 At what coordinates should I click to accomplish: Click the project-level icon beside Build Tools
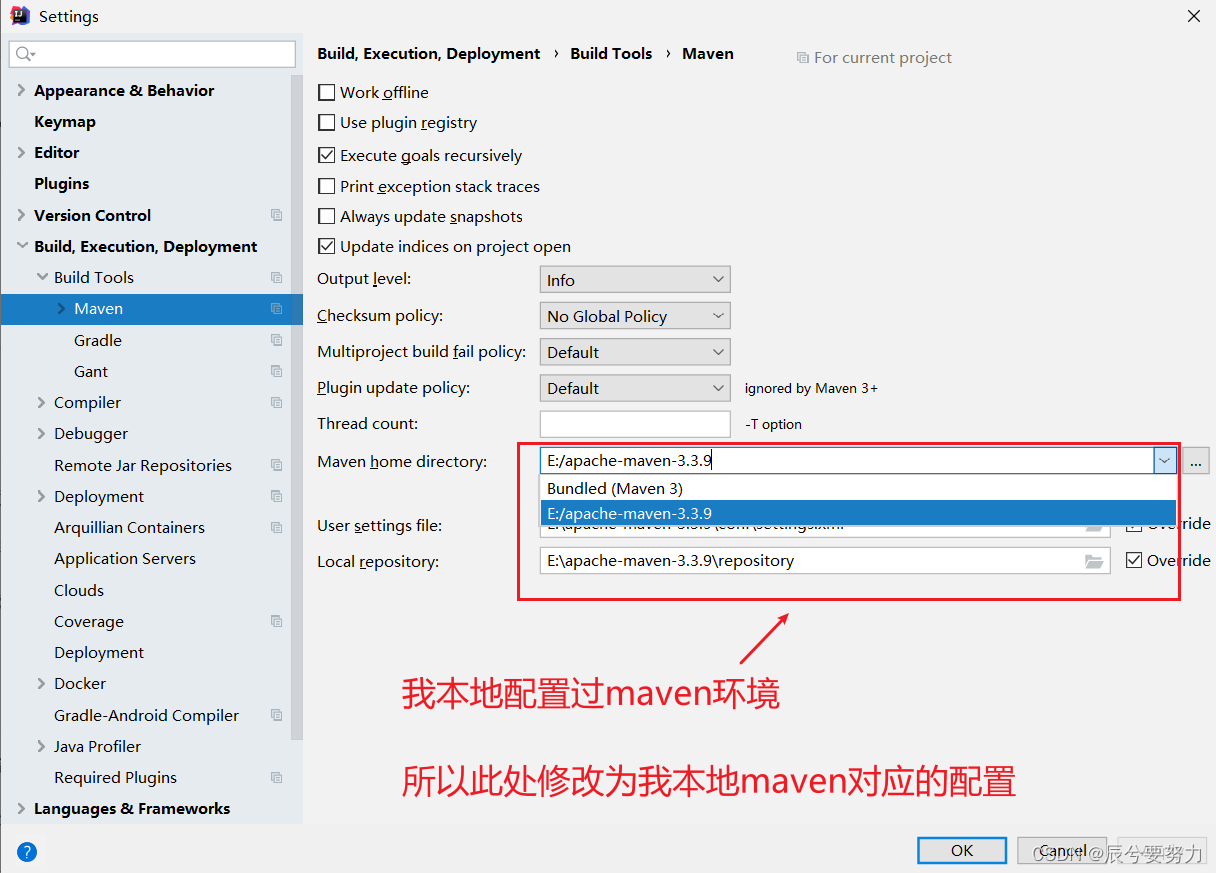pos(277,277)
